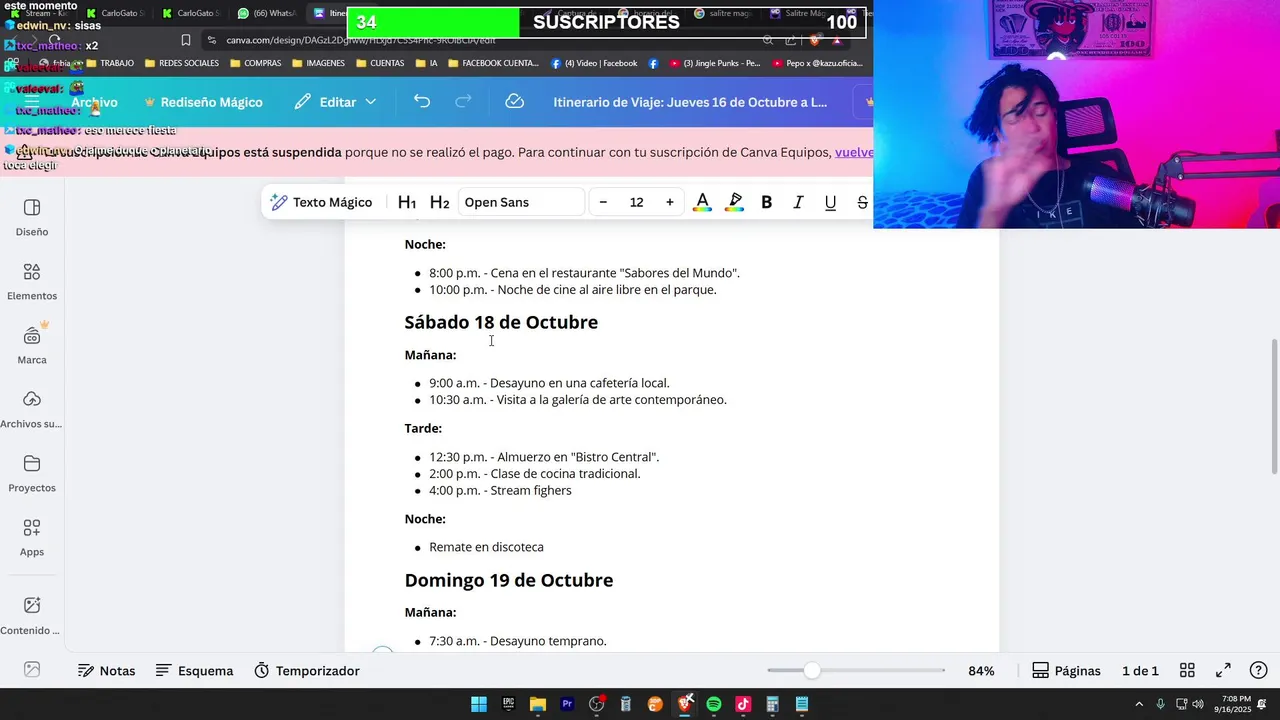This screenshot has height=720, width=1280.
Task: Toggle underline formatting
Action: point(830,202)
